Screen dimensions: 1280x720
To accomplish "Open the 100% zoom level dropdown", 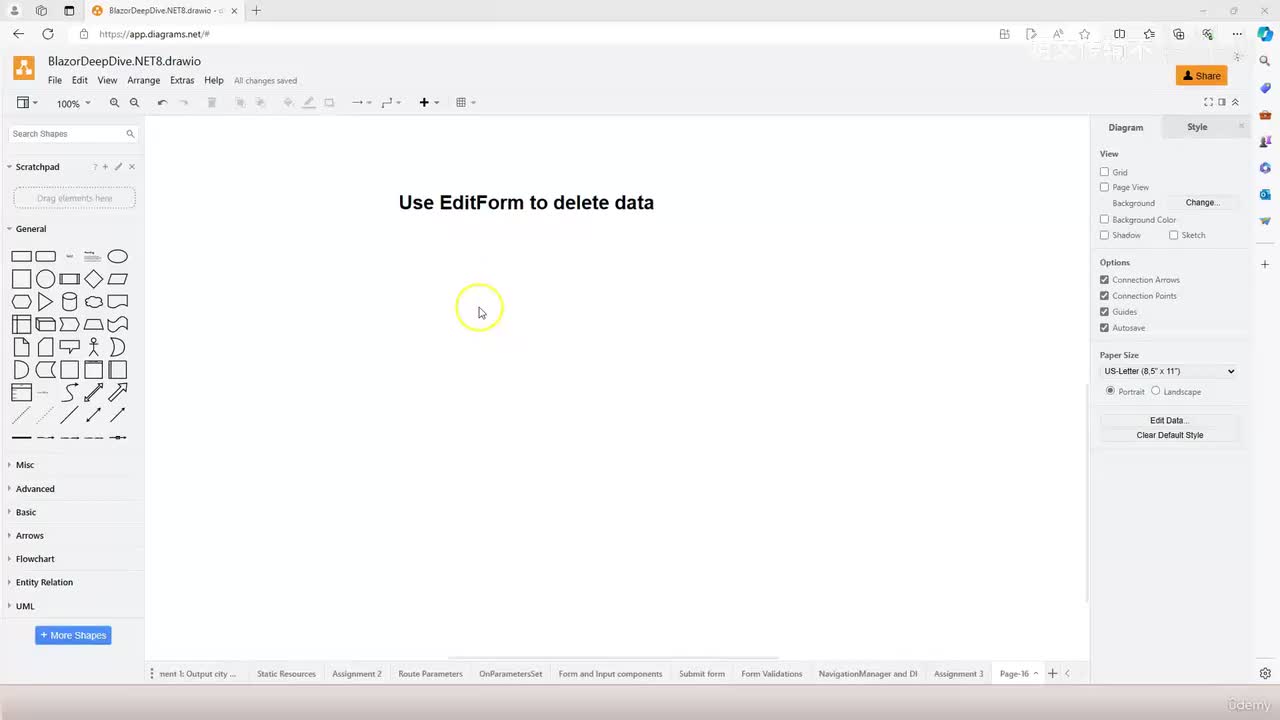I will pos(73,103).
